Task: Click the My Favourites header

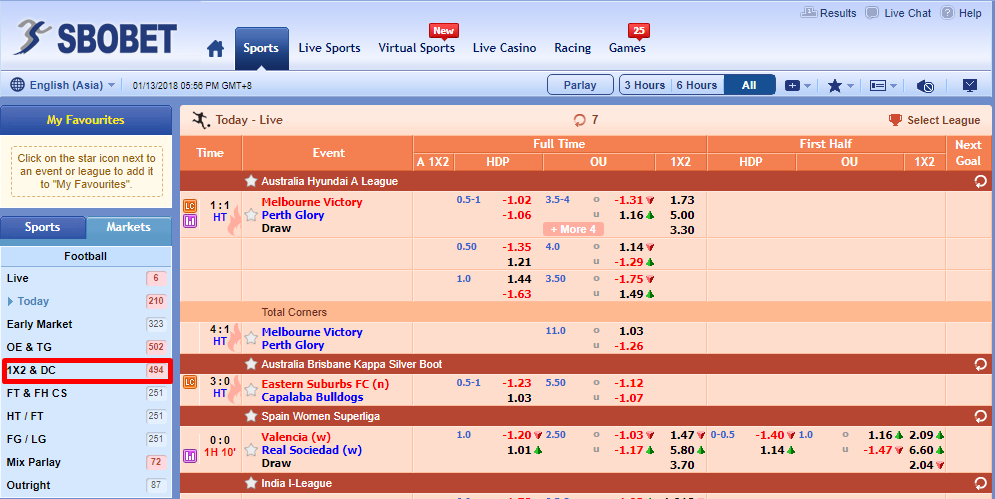Action: (x=86, y=120)
